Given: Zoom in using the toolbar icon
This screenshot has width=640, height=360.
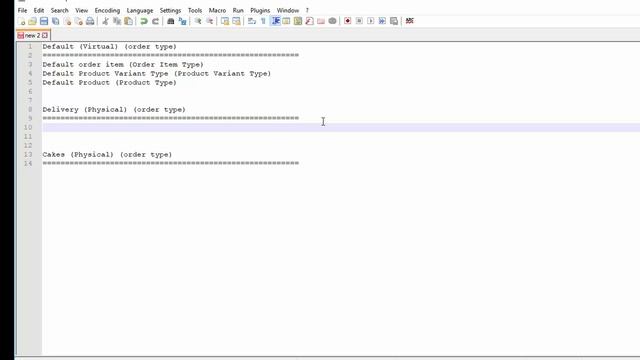Looking at the screenshot, I should [198, 21].
